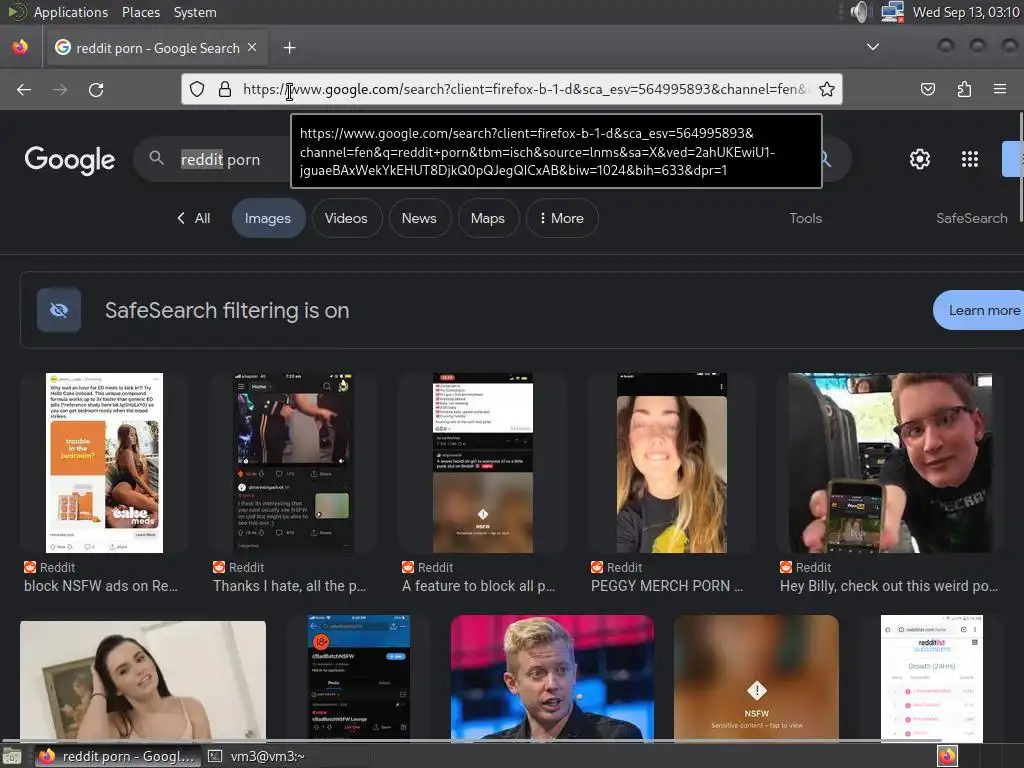
Task: Focus the Google search query text box
Action: tap(220, 159)
